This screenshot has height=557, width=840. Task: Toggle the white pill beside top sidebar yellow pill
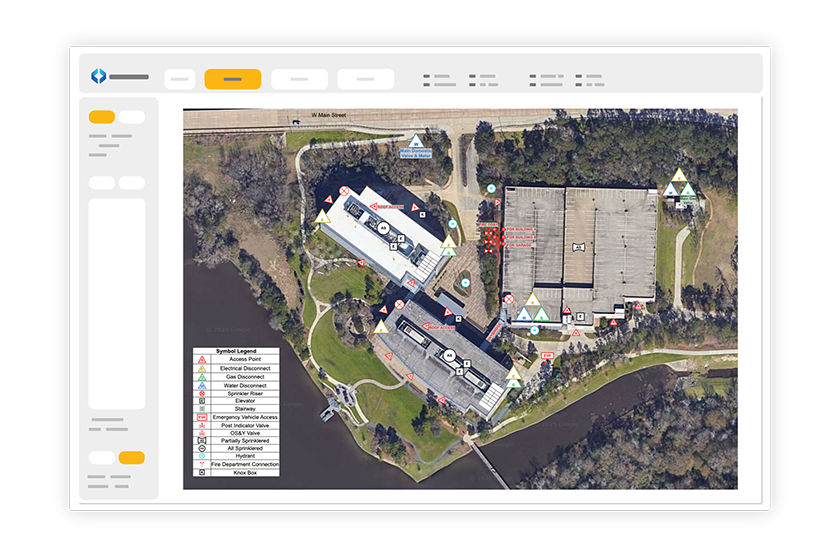click(132, 117)
